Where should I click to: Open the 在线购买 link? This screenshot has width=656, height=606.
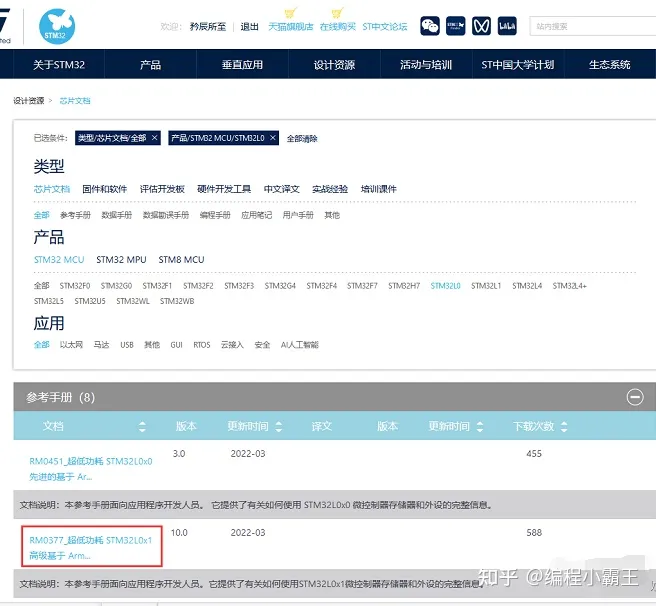(338, 27)
